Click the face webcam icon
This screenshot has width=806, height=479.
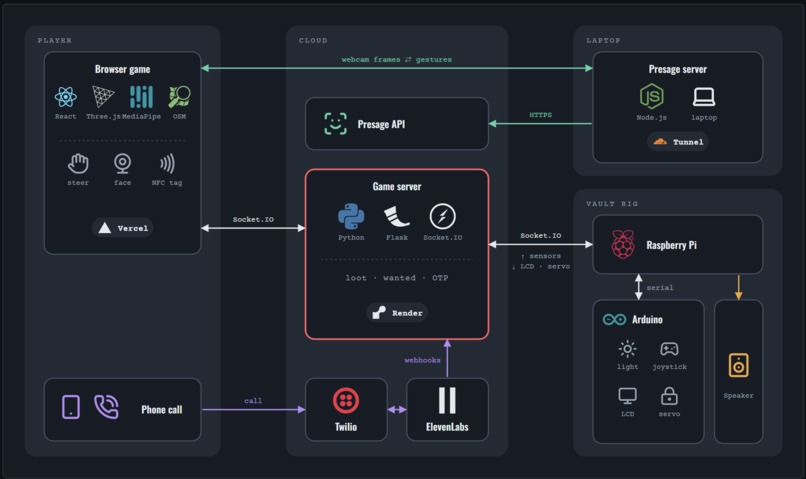[122, 164]
